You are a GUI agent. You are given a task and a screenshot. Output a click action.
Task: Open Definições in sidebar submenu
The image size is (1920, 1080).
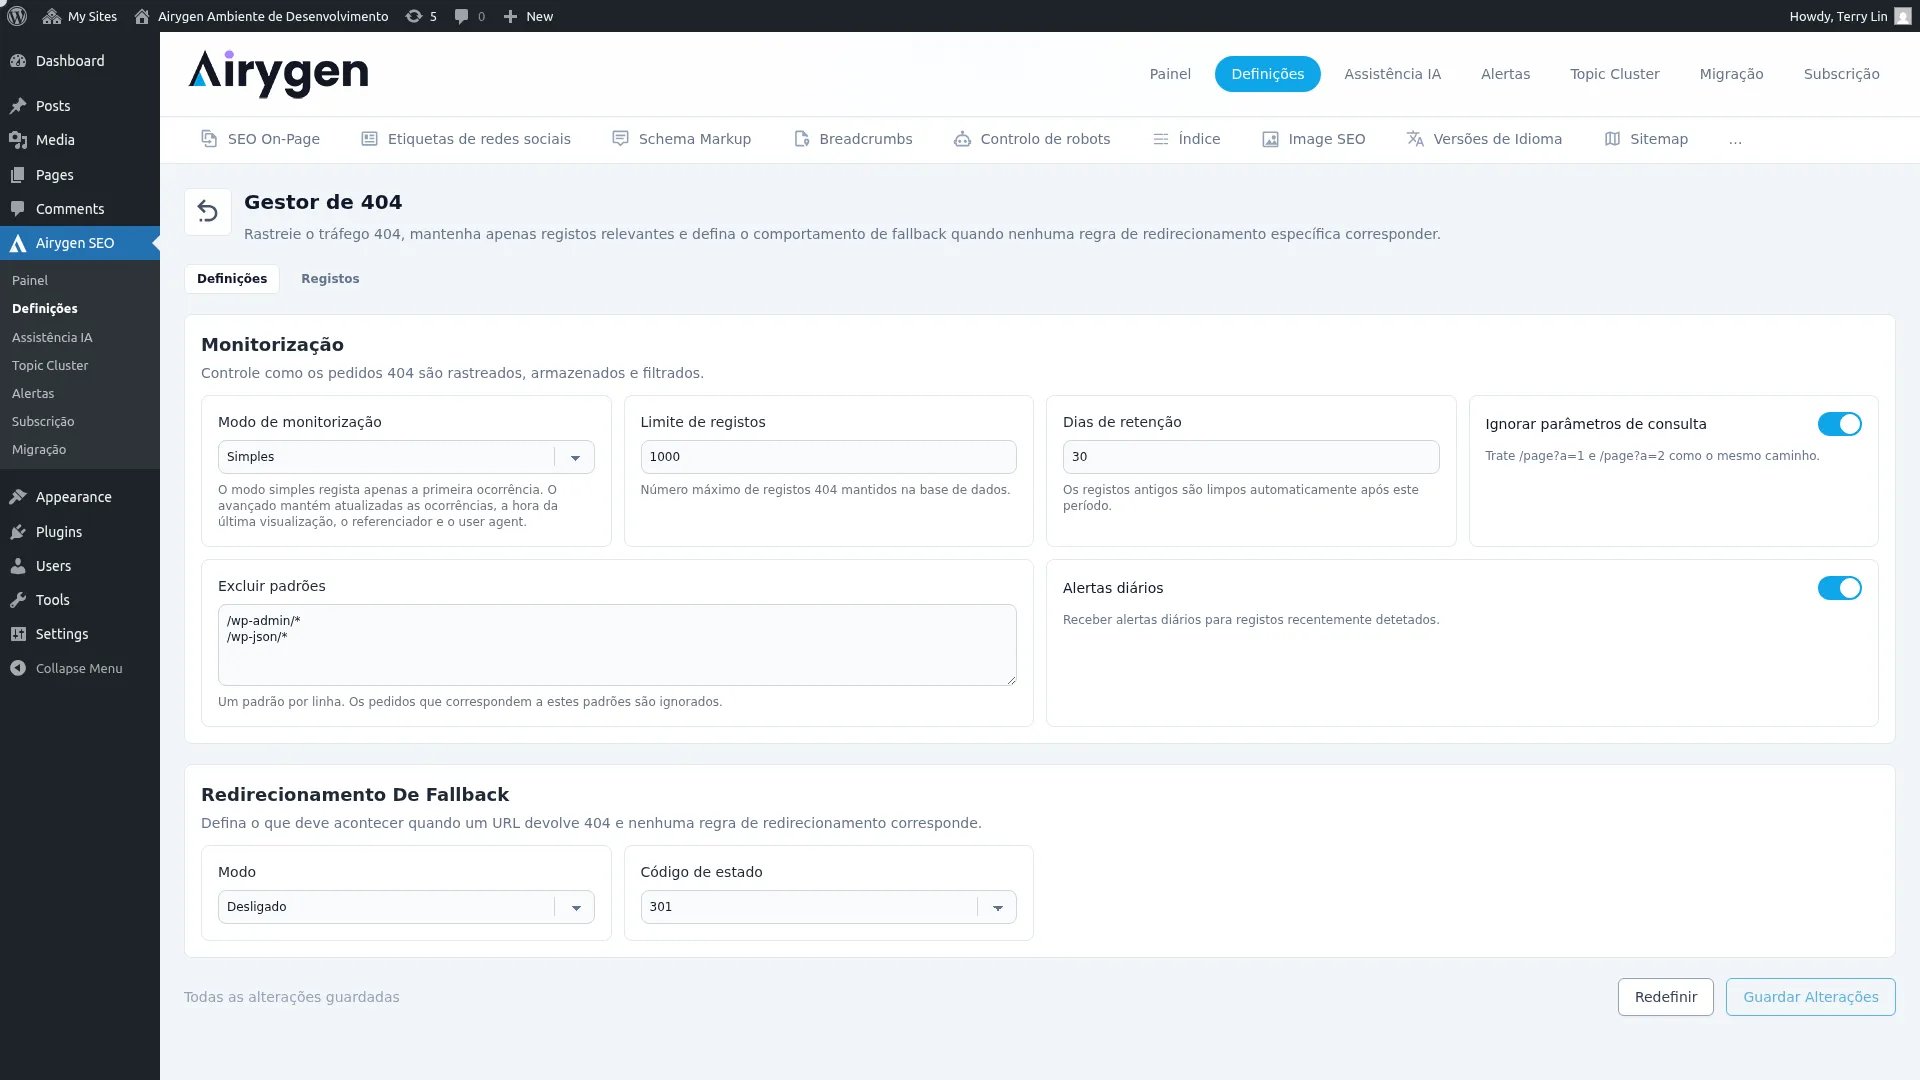[45, 309]
